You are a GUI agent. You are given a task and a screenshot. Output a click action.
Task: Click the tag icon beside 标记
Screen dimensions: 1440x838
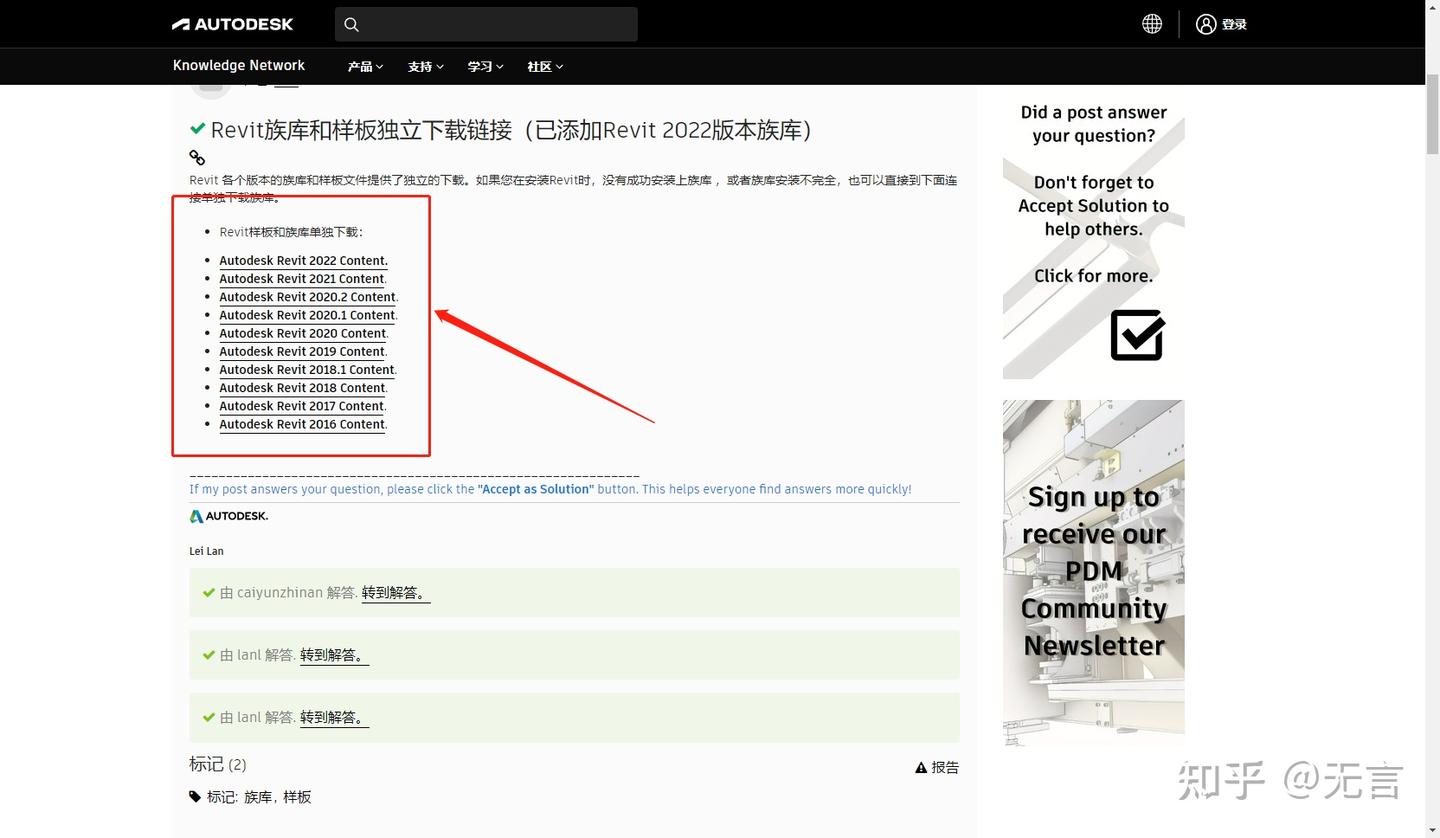tap(195, 796)
